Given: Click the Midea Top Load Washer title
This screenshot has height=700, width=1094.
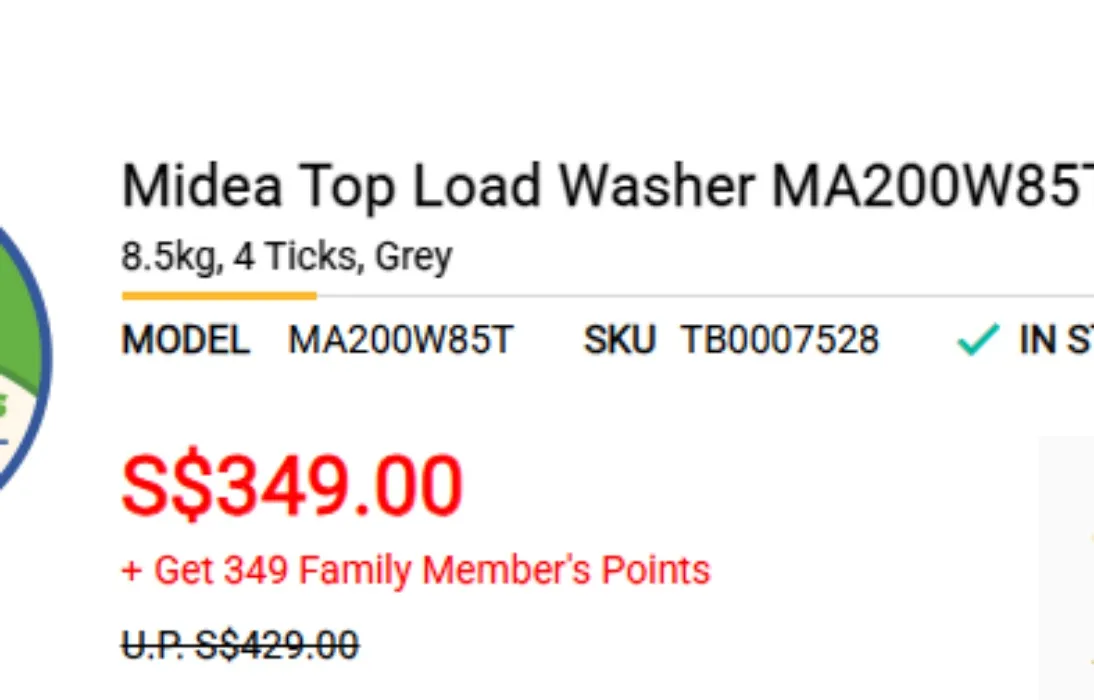Looking at the screenshot, I should [x=607, y=186].
